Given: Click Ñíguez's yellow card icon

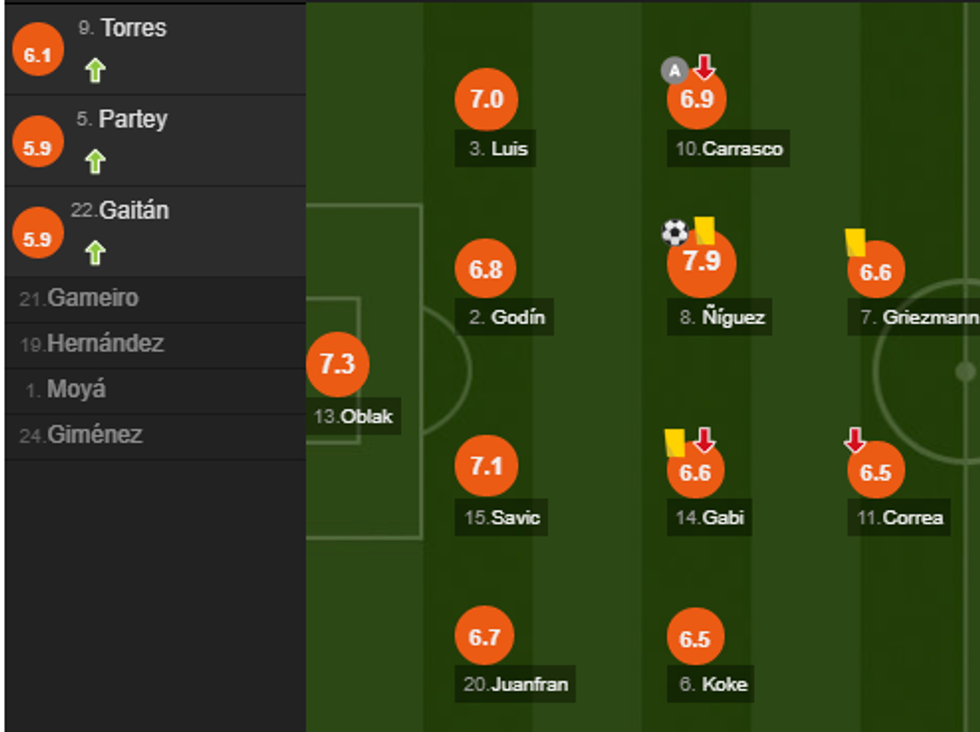Looking at the screenshot, I should (x=705, y=231).
